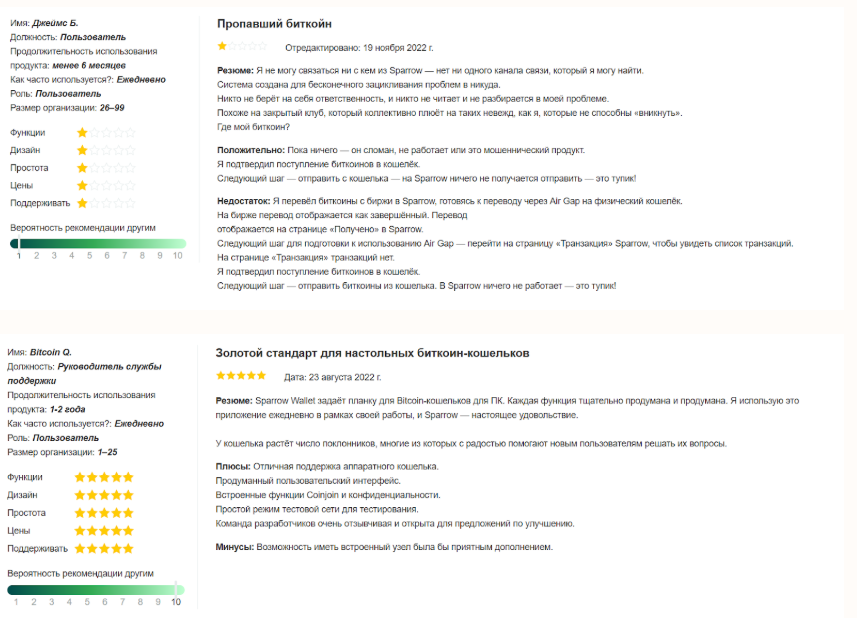Click the Цены five-star rating in Bitcoin Q.'s review

pos(104,531)
